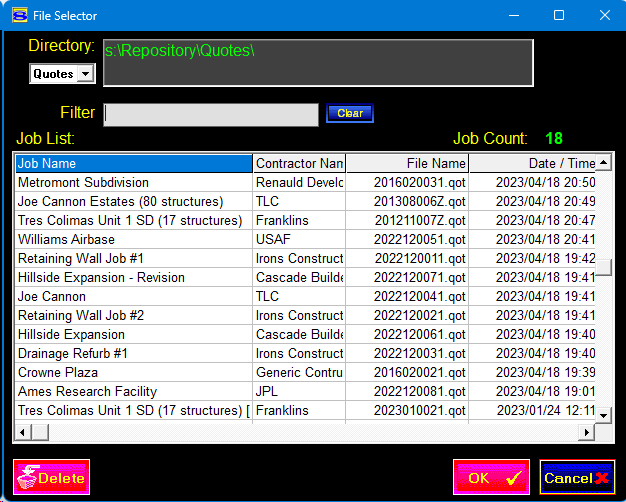Image resolution: width=626 pixels, height=502 pixels.
Task: Click Franklins contractor in 2023010021.qot row
Action: [299, 410]
